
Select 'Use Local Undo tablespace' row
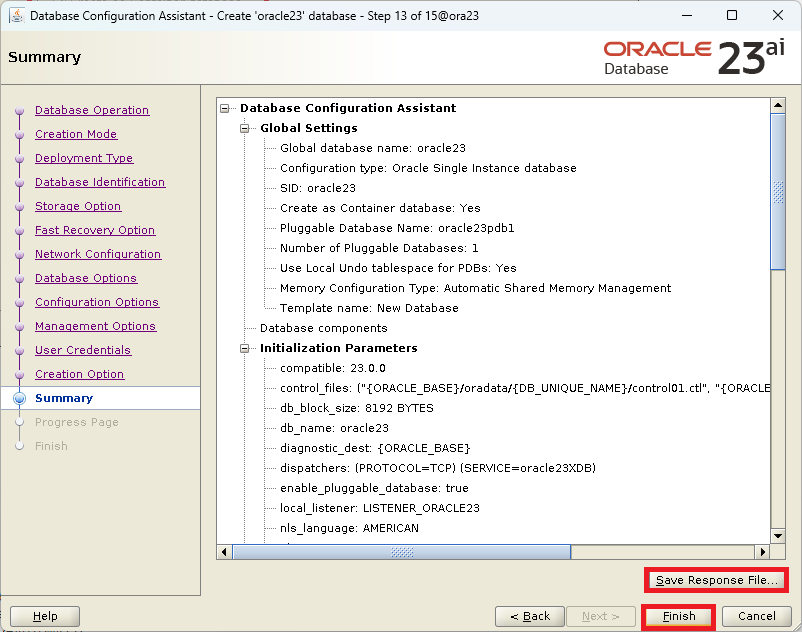(398, 268)
